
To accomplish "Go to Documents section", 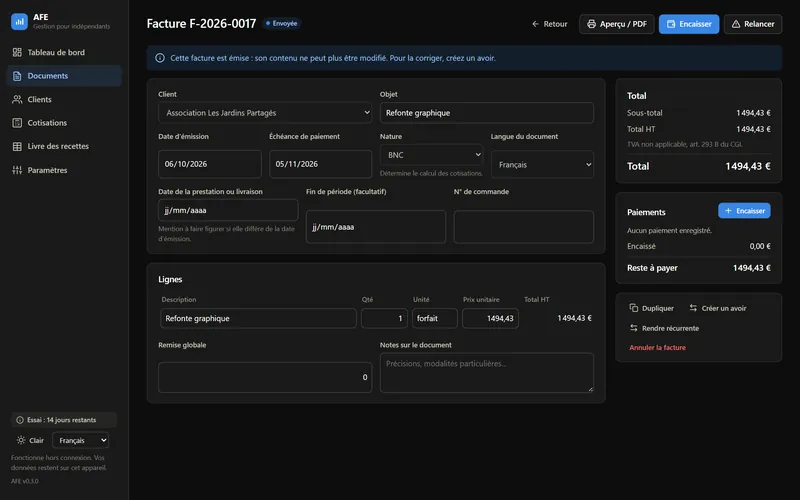I will 64,76.
